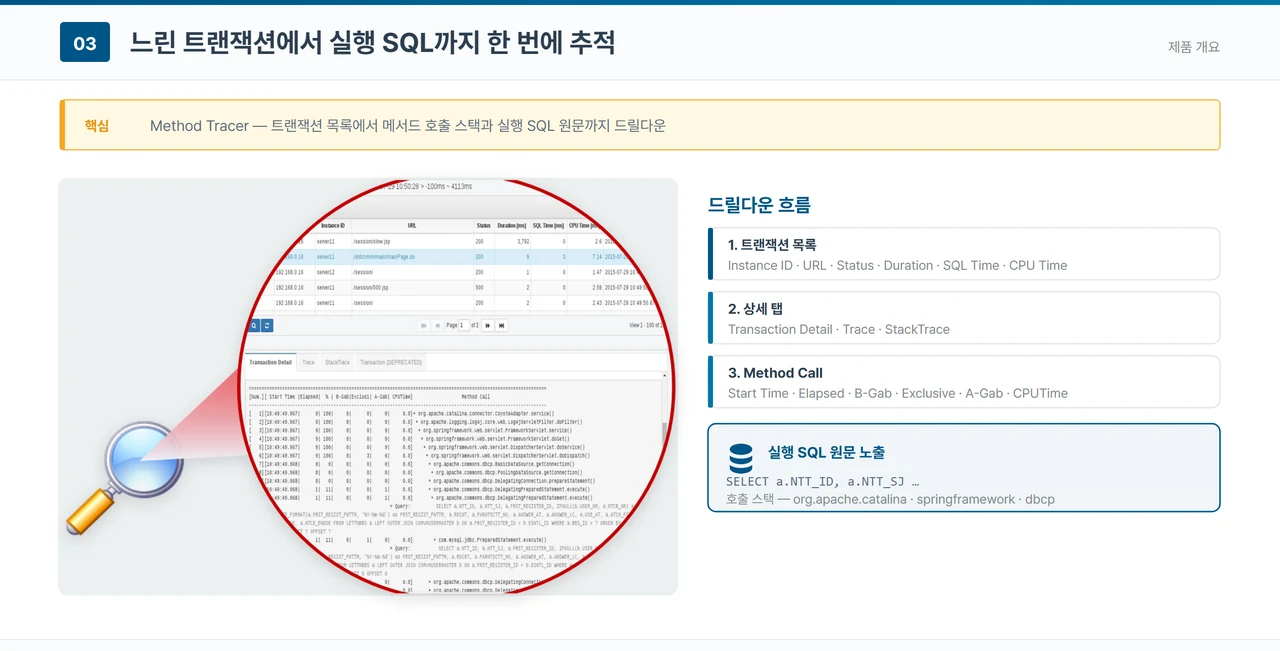This screenshot has width=1280, height=651.
Task: Click the slide title about 느린 트랜잭션
Action: point(372,42)
